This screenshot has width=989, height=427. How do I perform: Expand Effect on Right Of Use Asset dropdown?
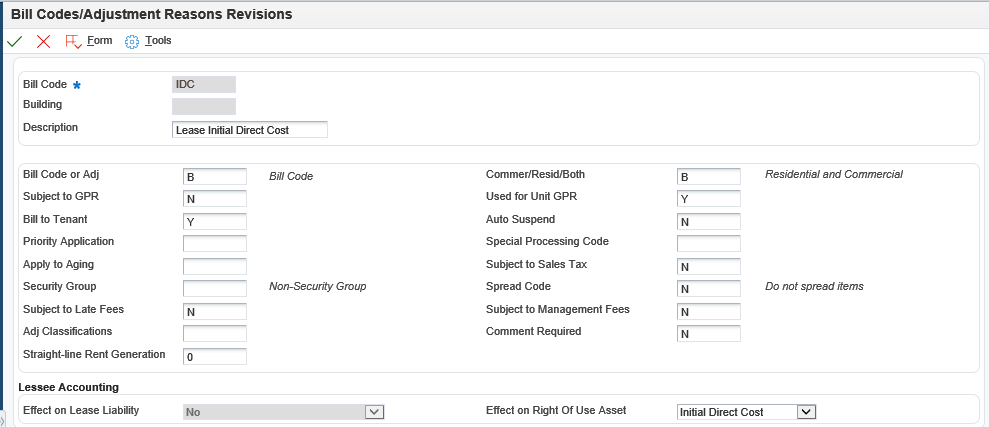tap(807, 412)
